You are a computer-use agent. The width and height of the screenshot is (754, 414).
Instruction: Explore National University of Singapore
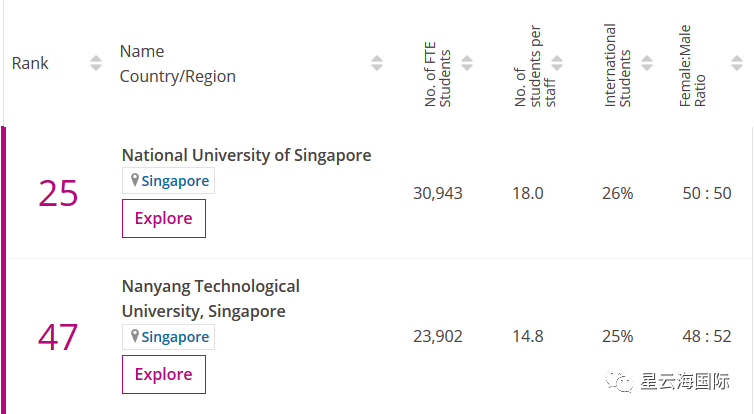coord(164,218)
